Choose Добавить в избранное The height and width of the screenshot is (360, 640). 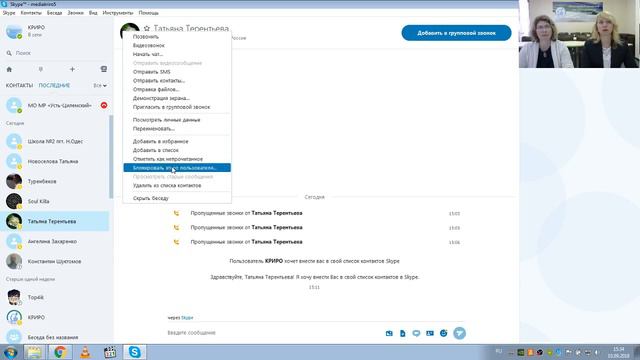click(x=177, y=142)
